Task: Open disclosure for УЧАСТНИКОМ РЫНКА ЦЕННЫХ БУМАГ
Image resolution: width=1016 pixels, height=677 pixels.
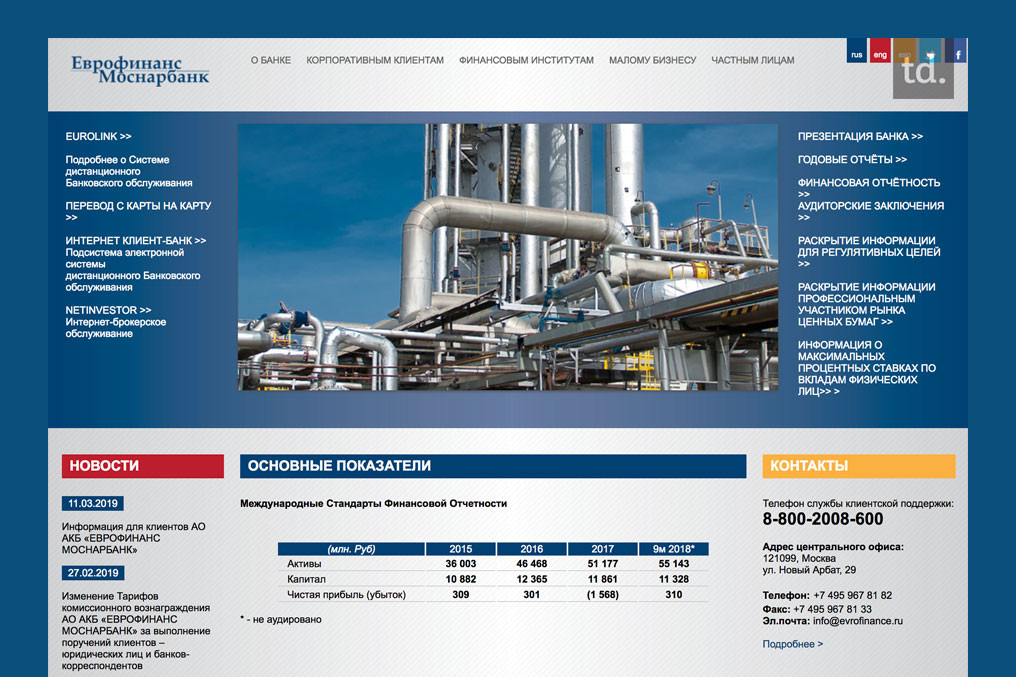Action: point(866,304)
